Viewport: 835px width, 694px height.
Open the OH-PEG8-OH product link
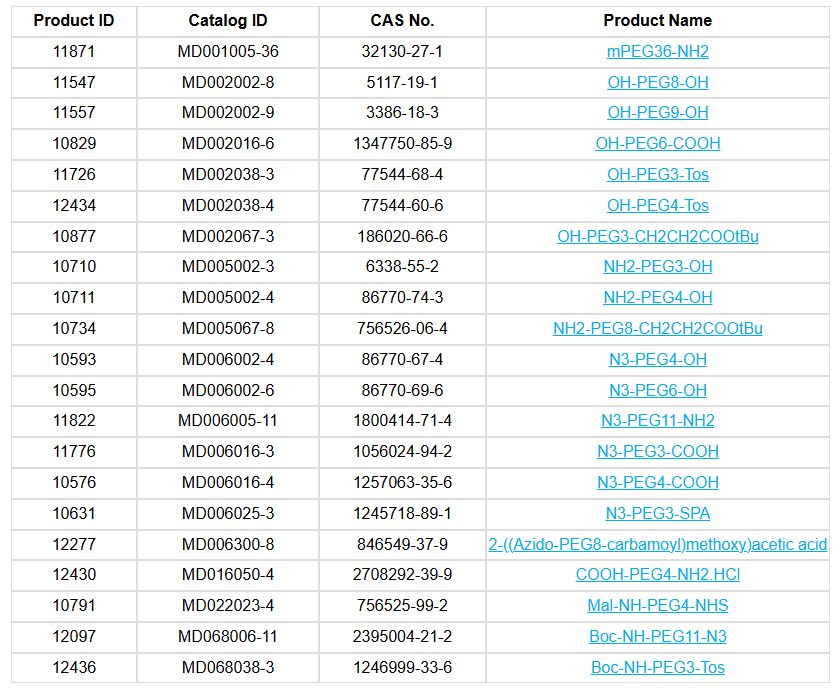point(658,83)
